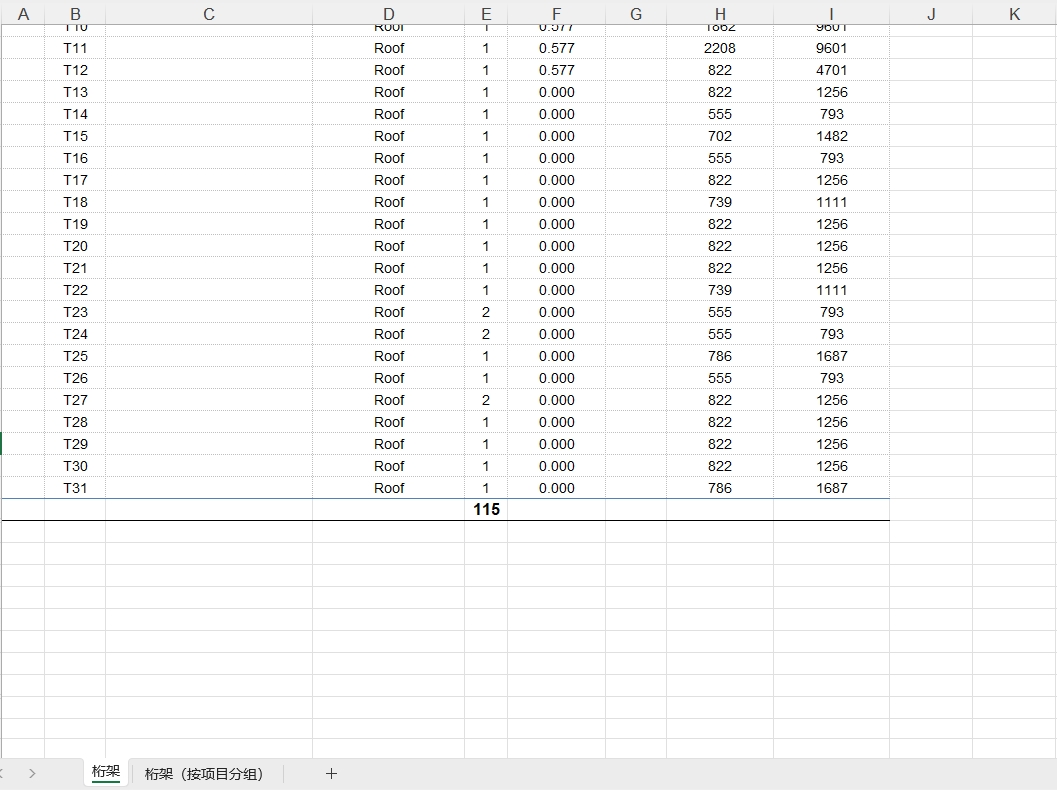
Task: Select column B header
Action: [x=75, y=13]
